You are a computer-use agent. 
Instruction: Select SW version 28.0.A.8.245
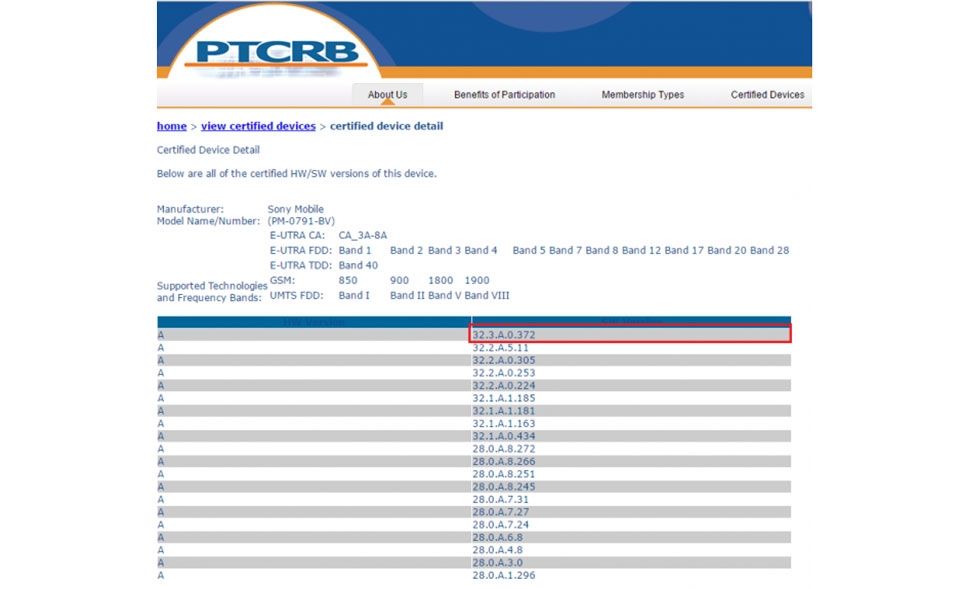click(x=504, y=487)
